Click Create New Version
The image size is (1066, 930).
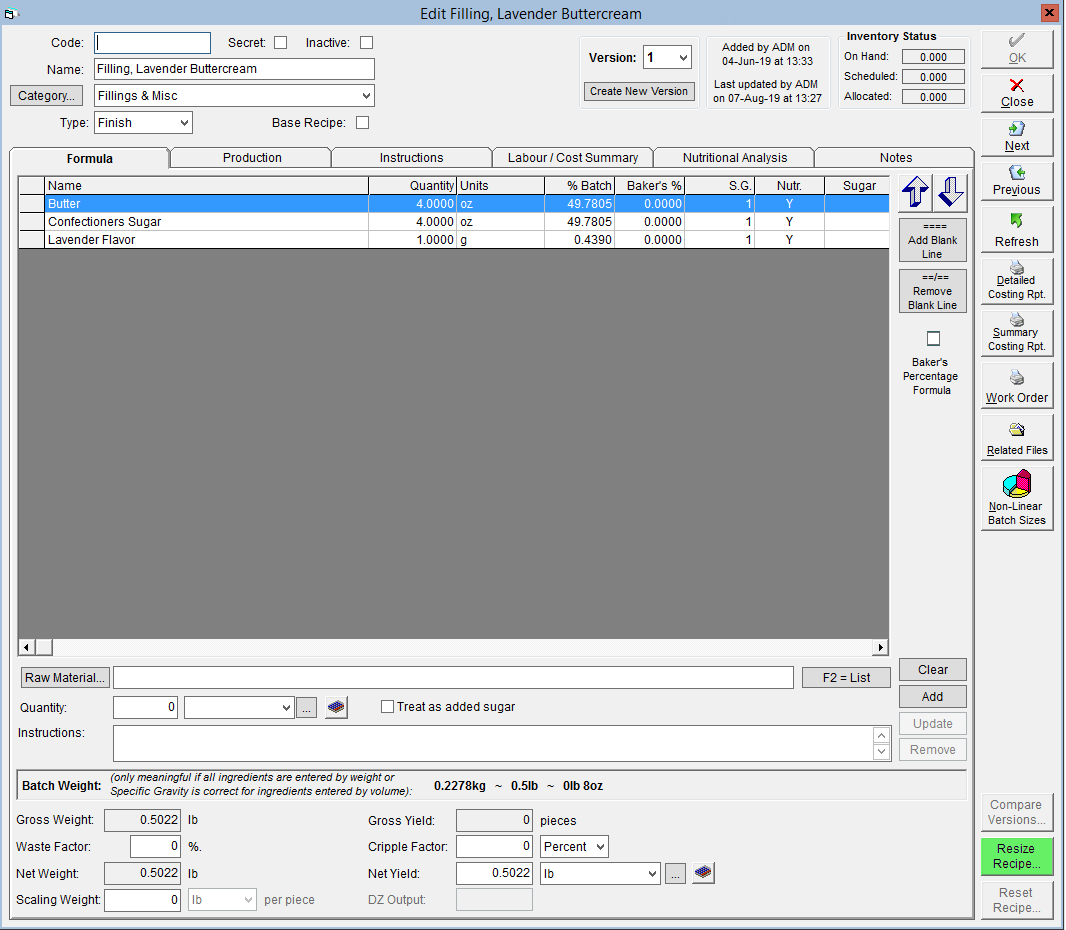[639, 91]
